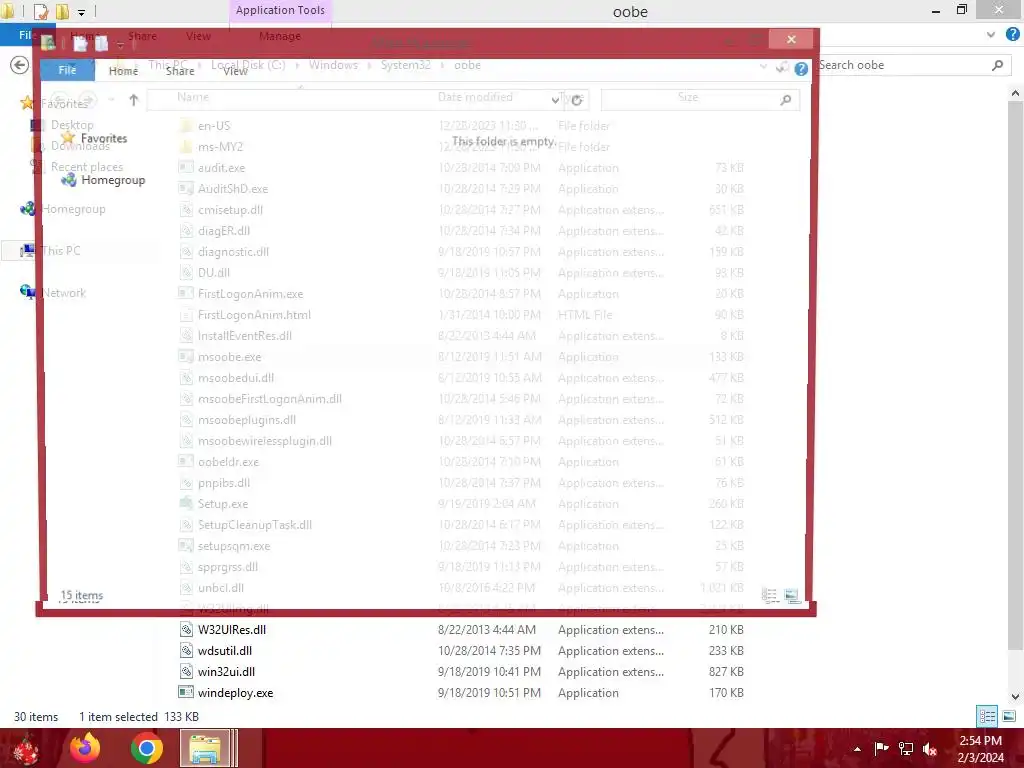Click the 30 items status text
The image size is (1024, 768).
click(x=36, y=716)
